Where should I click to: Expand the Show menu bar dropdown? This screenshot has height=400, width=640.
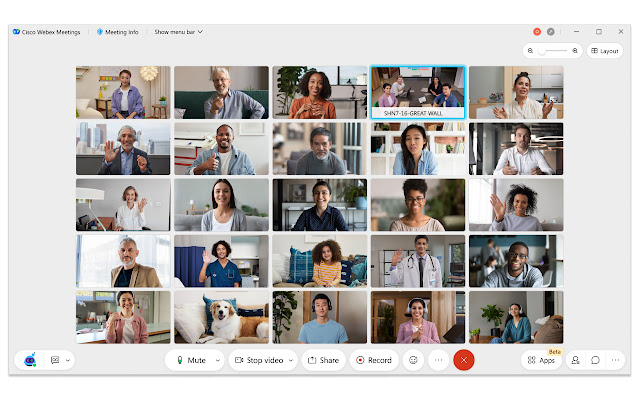[178, 32]
